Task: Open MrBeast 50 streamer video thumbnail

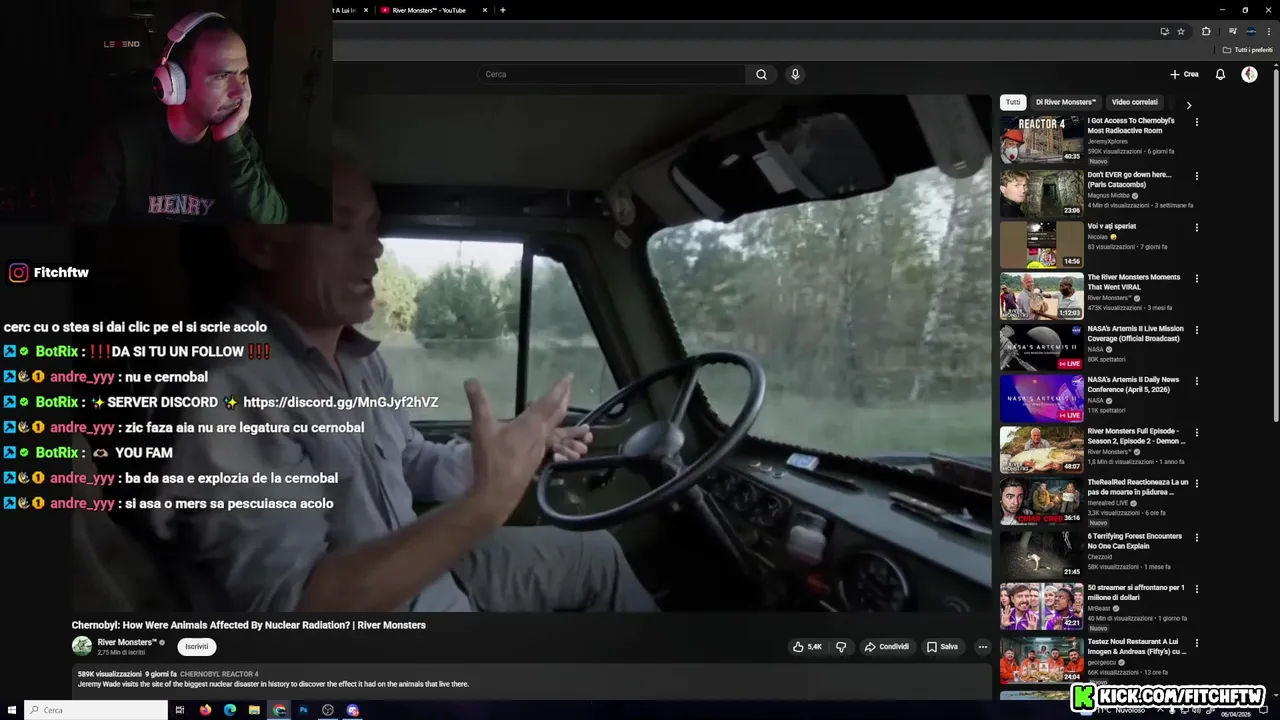Action: pos(1041,604)
